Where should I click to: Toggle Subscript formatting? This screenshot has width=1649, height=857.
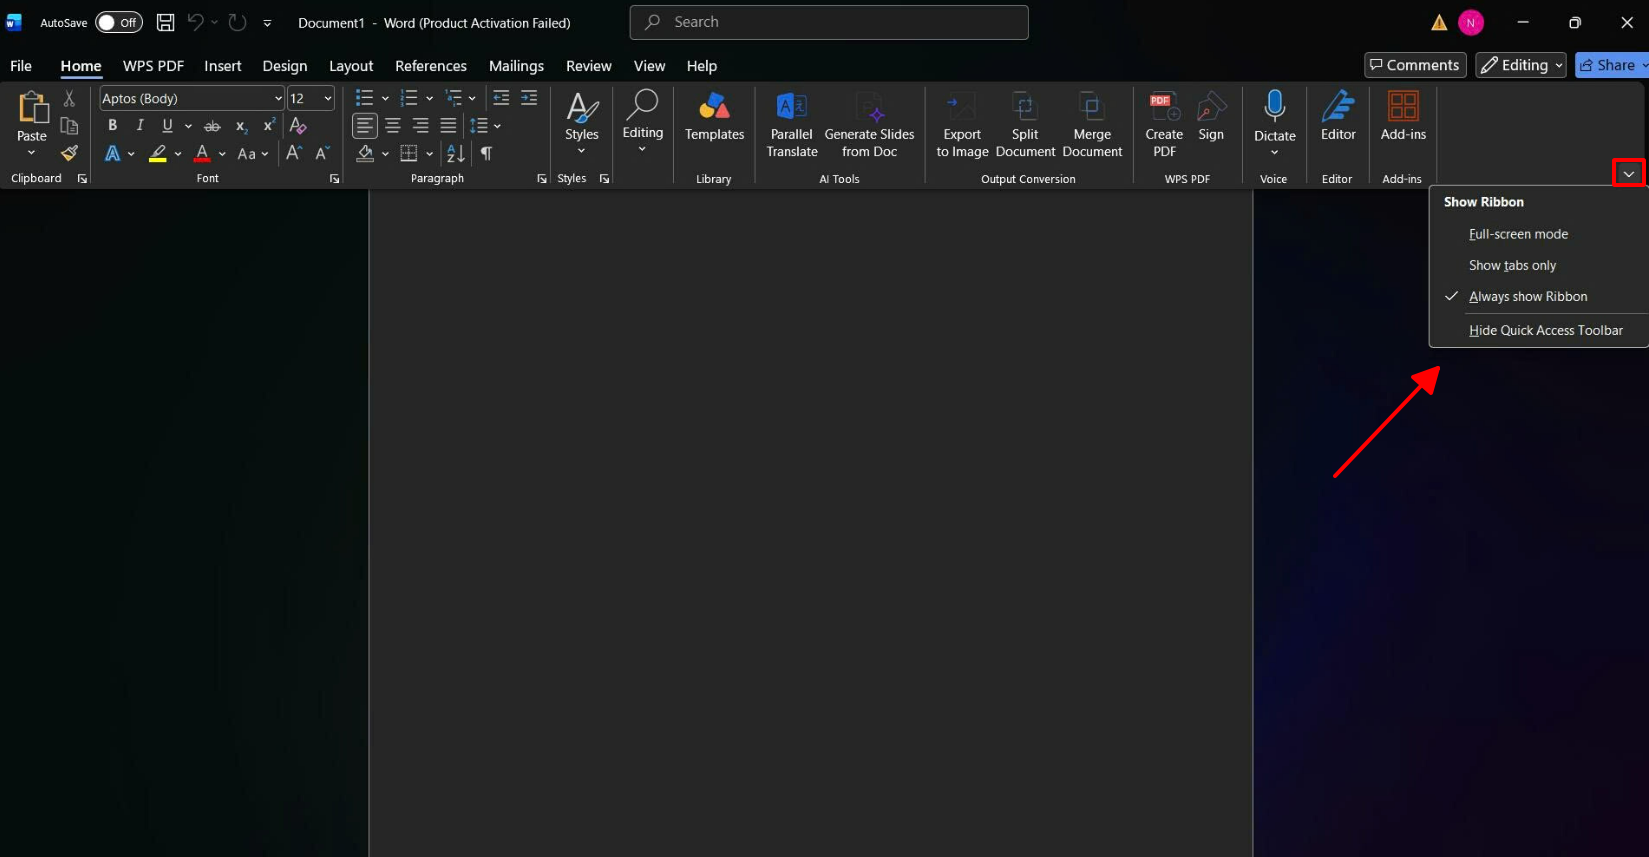tap(241, 126)
